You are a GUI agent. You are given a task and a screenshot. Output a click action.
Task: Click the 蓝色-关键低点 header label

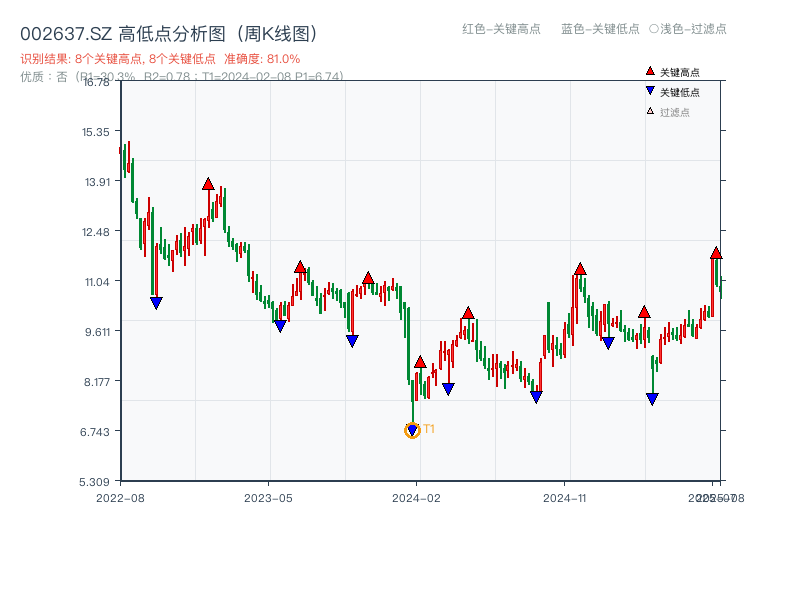click(600, 29)
